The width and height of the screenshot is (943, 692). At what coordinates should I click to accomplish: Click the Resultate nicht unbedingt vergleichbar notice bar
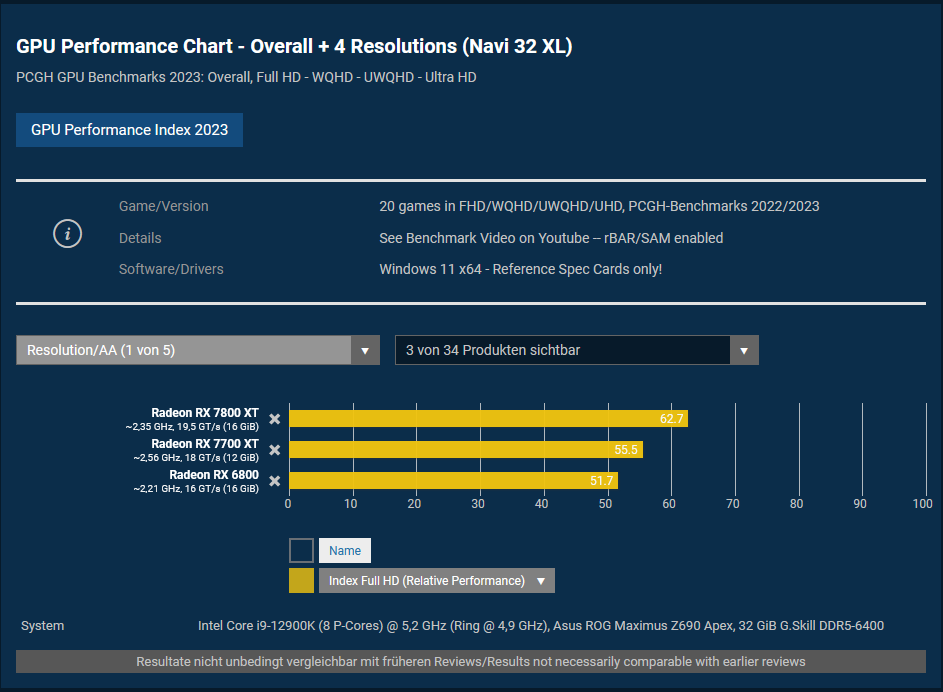tap(471, 661)
